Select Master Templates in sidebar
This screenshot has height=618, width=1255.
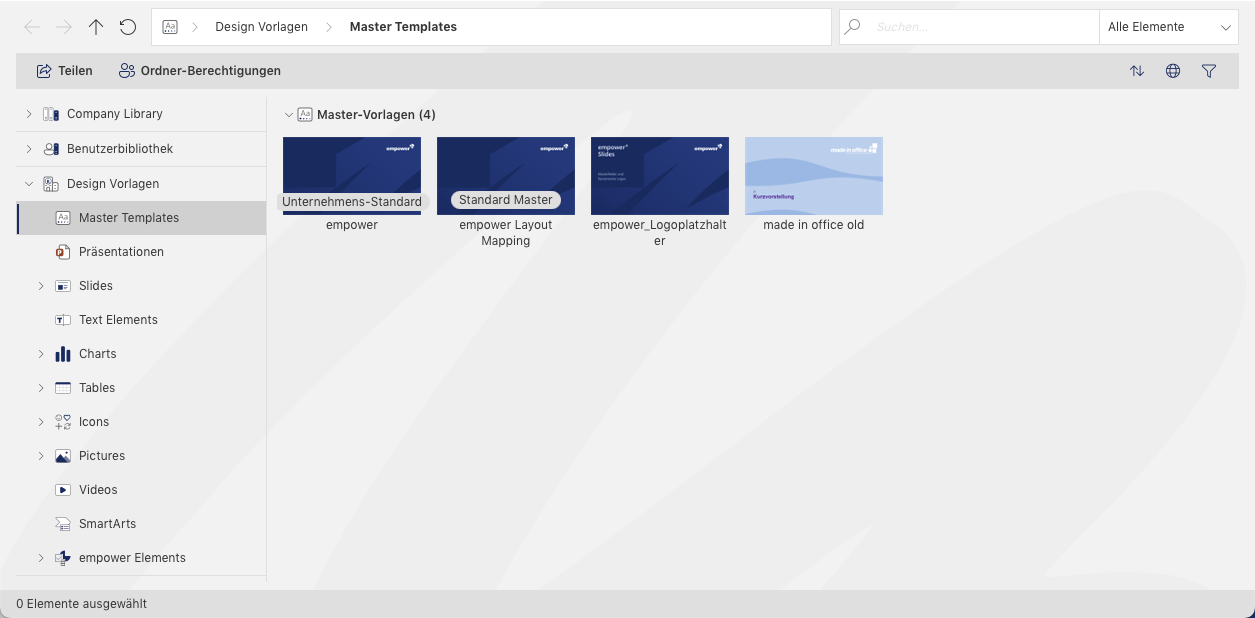pos(142,218)
